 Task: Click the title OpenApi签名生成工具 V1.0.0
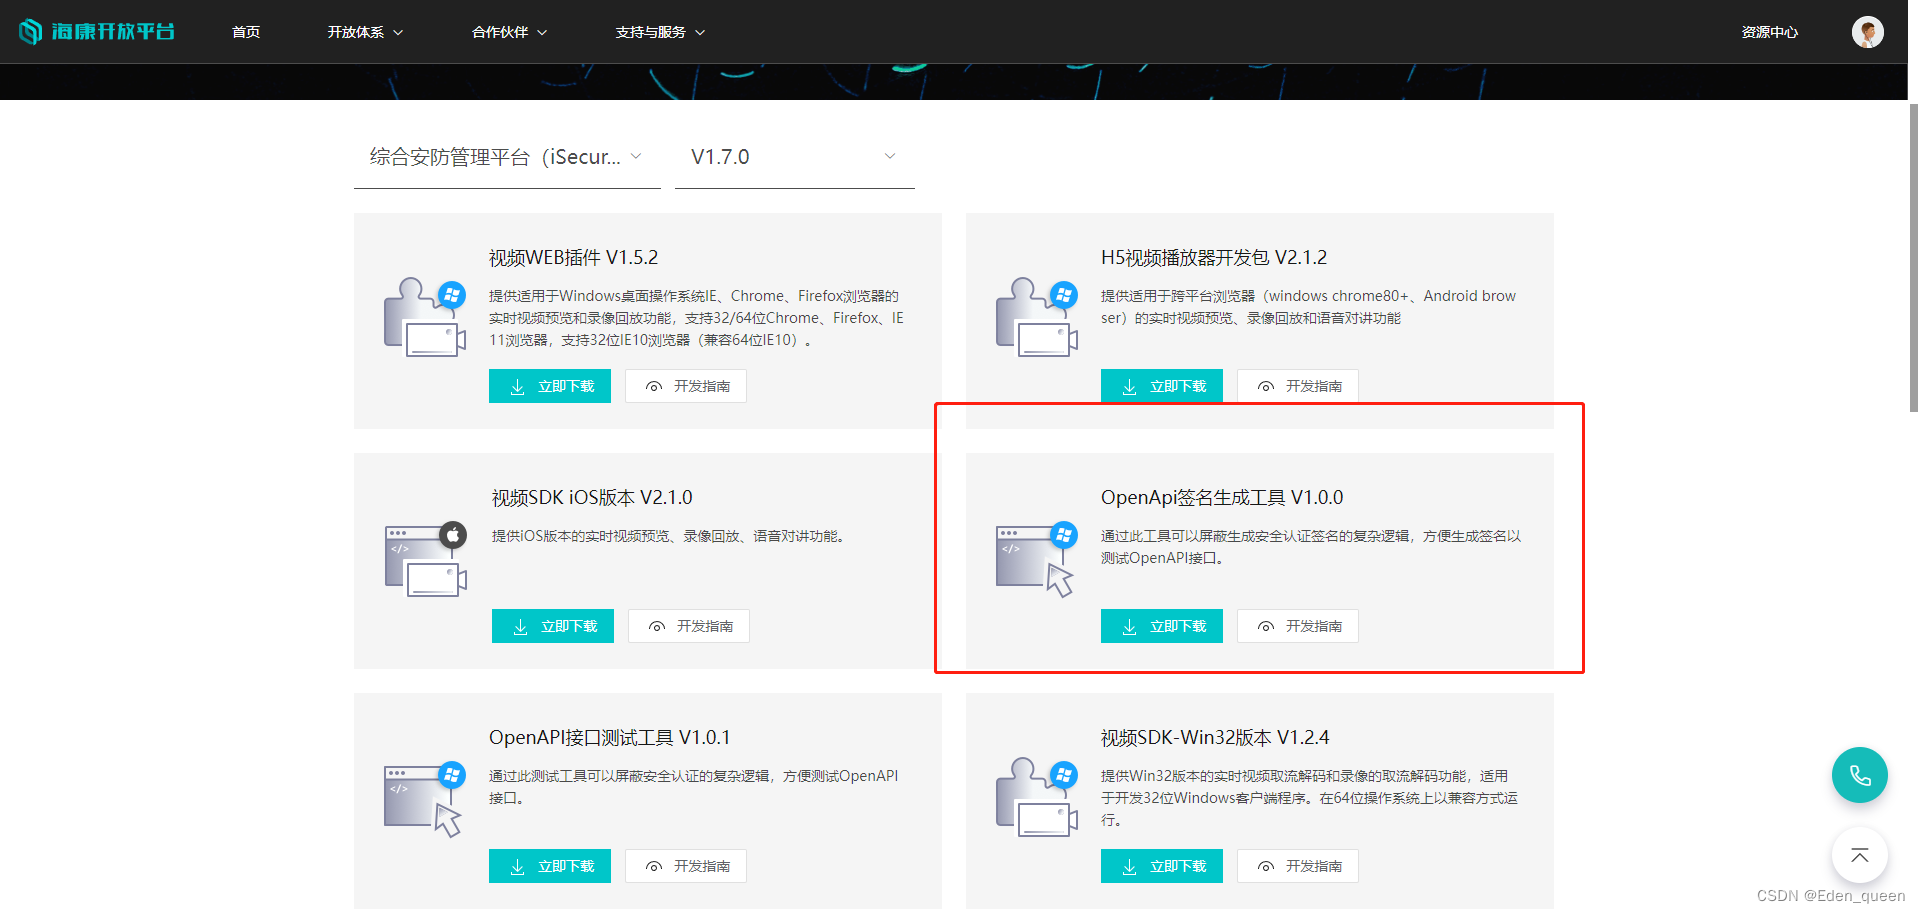[1222, 498]
